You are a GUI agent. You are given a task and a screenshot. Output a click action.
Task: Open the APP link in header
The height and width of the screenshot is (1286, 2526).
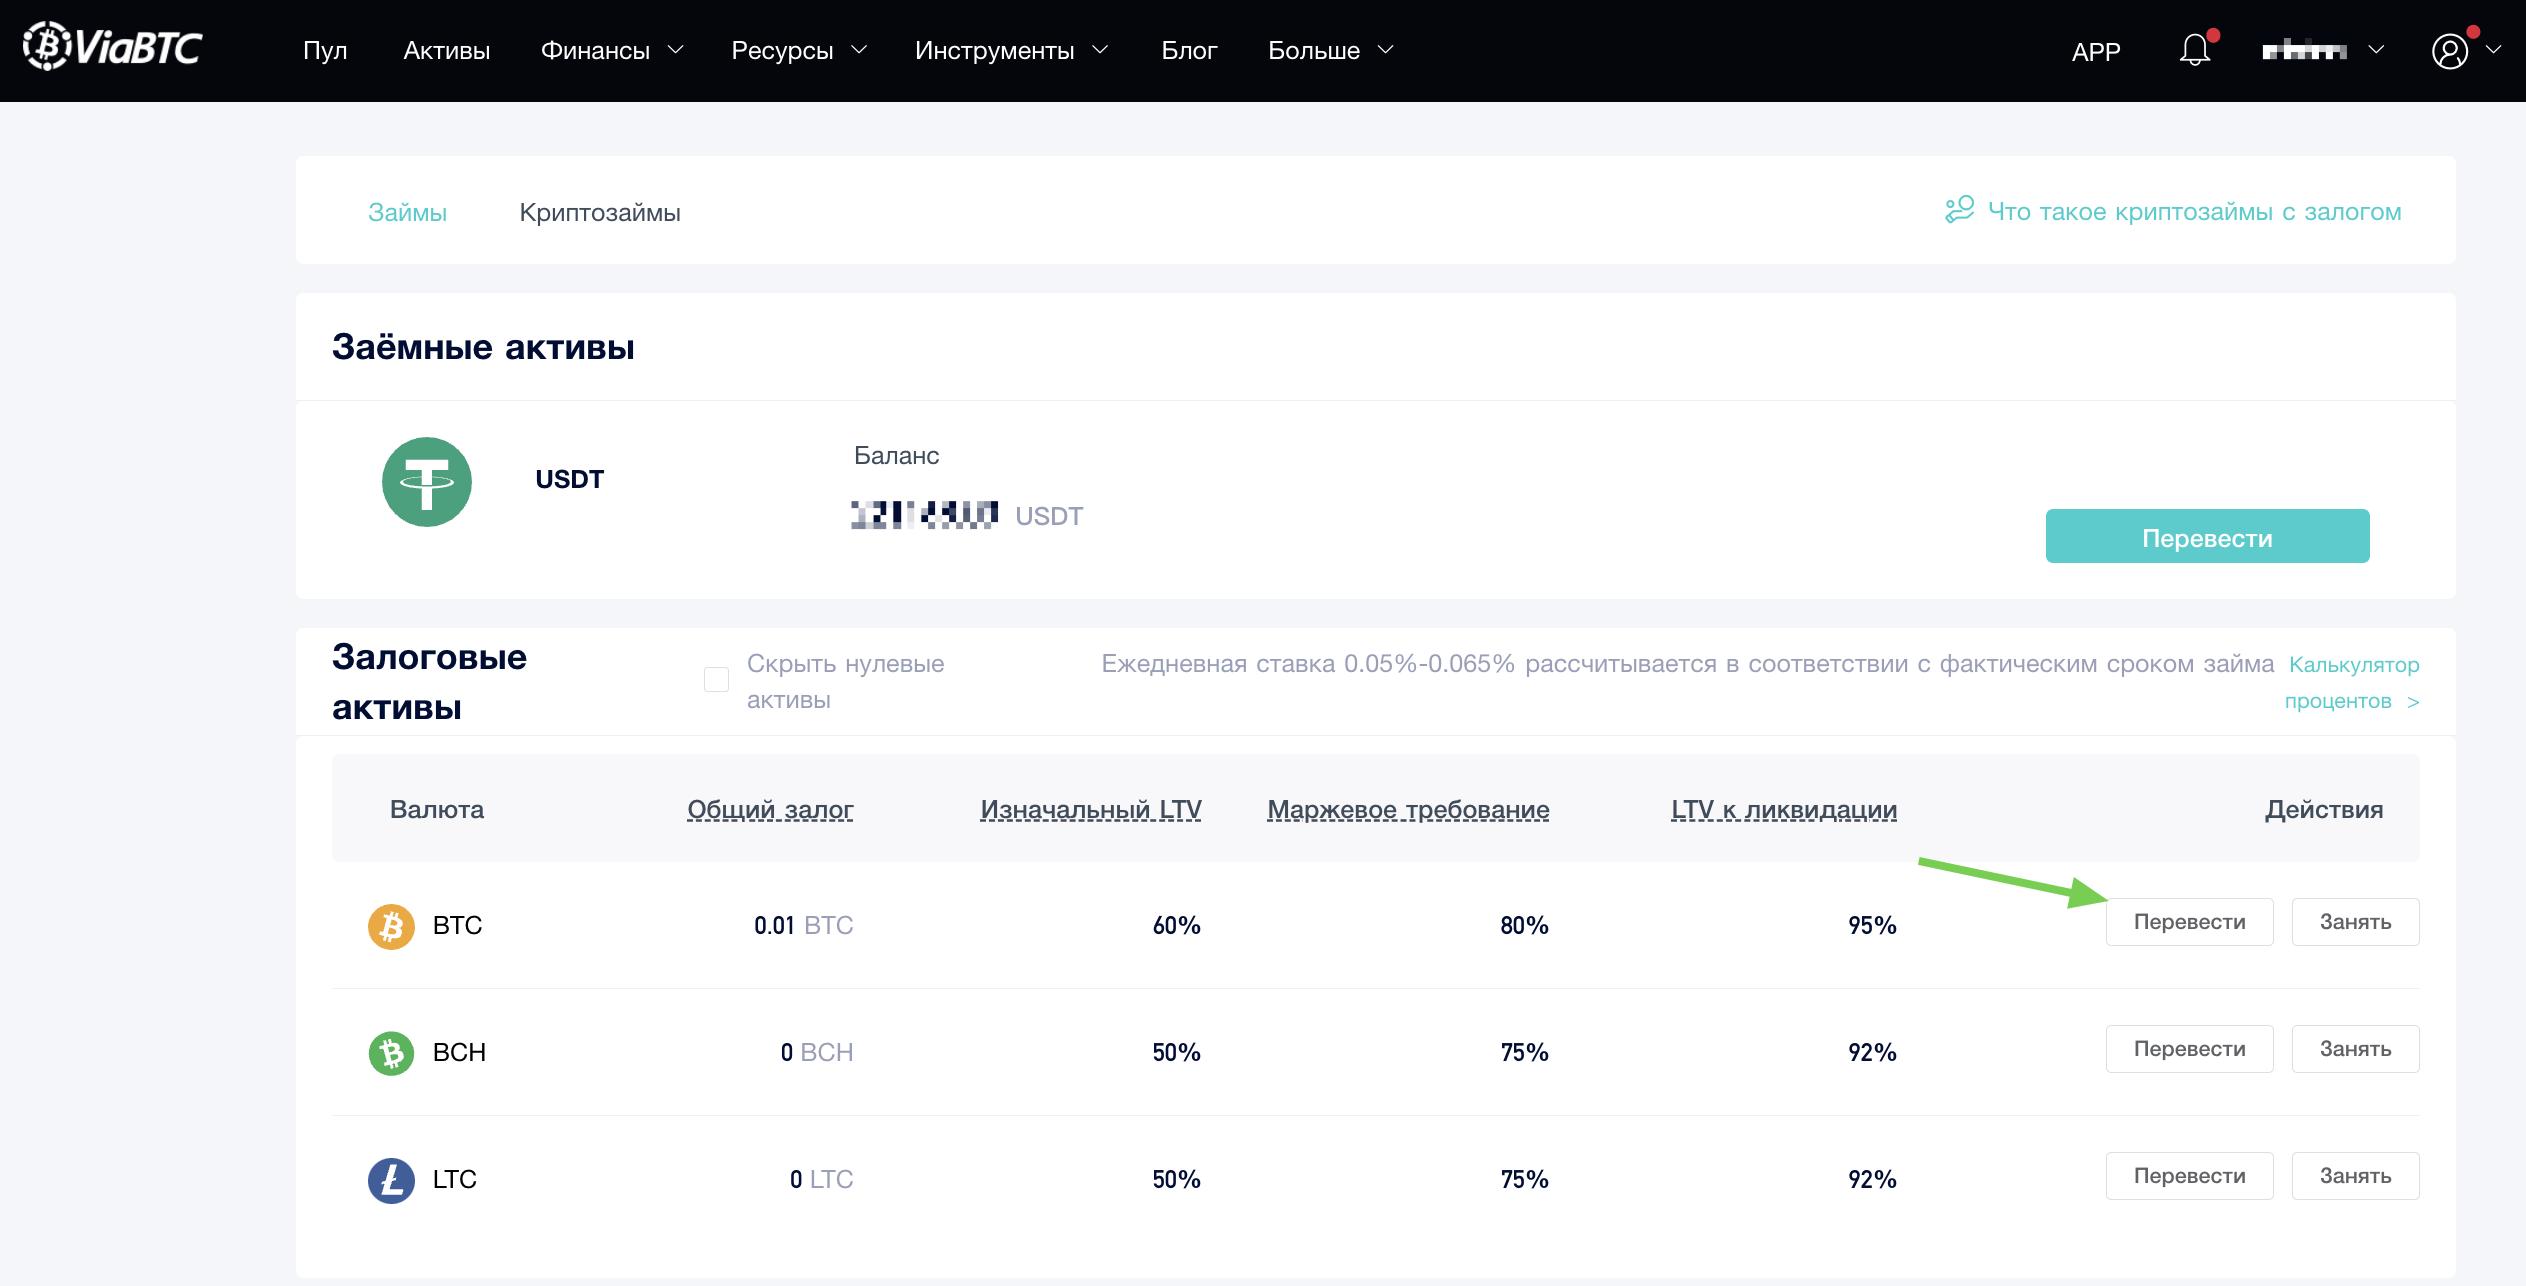point(2096,51)
